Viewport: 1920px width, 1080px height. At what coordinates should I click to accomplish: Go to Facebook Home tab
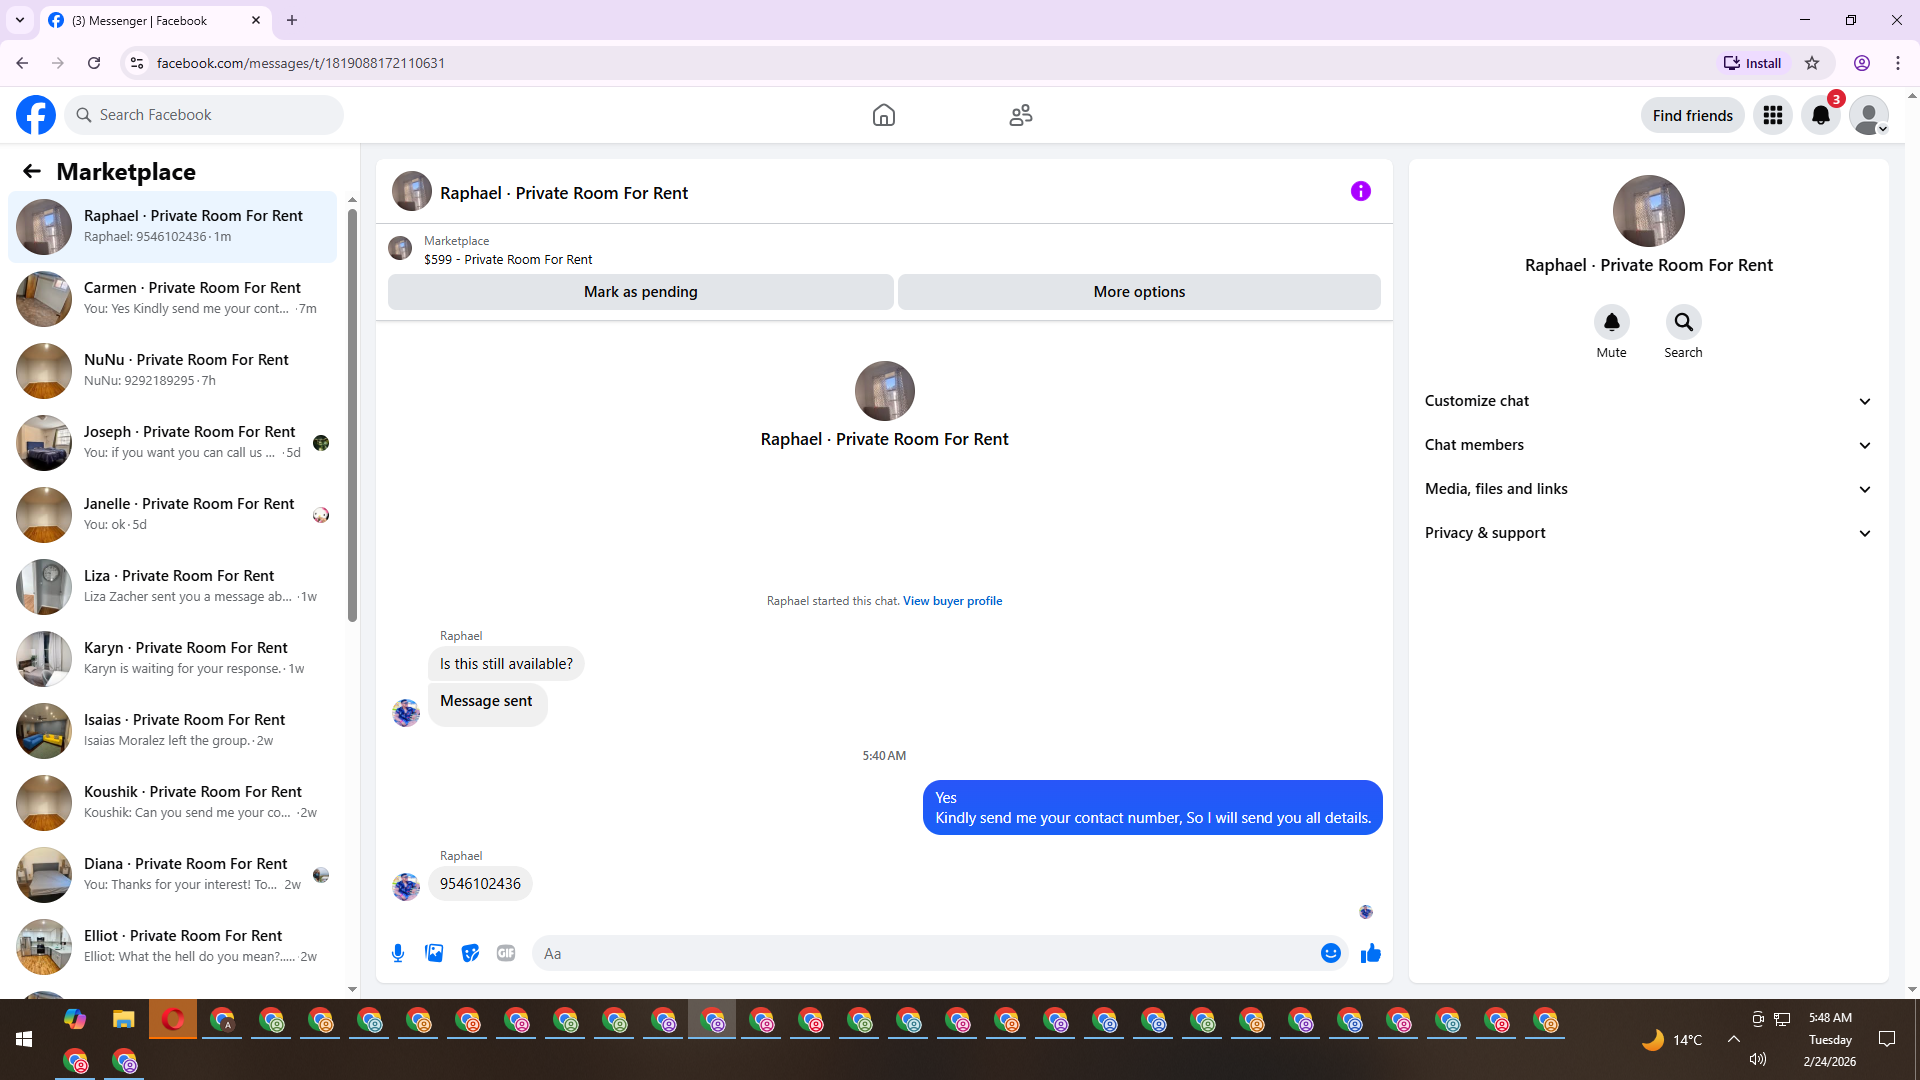point(883,115)
